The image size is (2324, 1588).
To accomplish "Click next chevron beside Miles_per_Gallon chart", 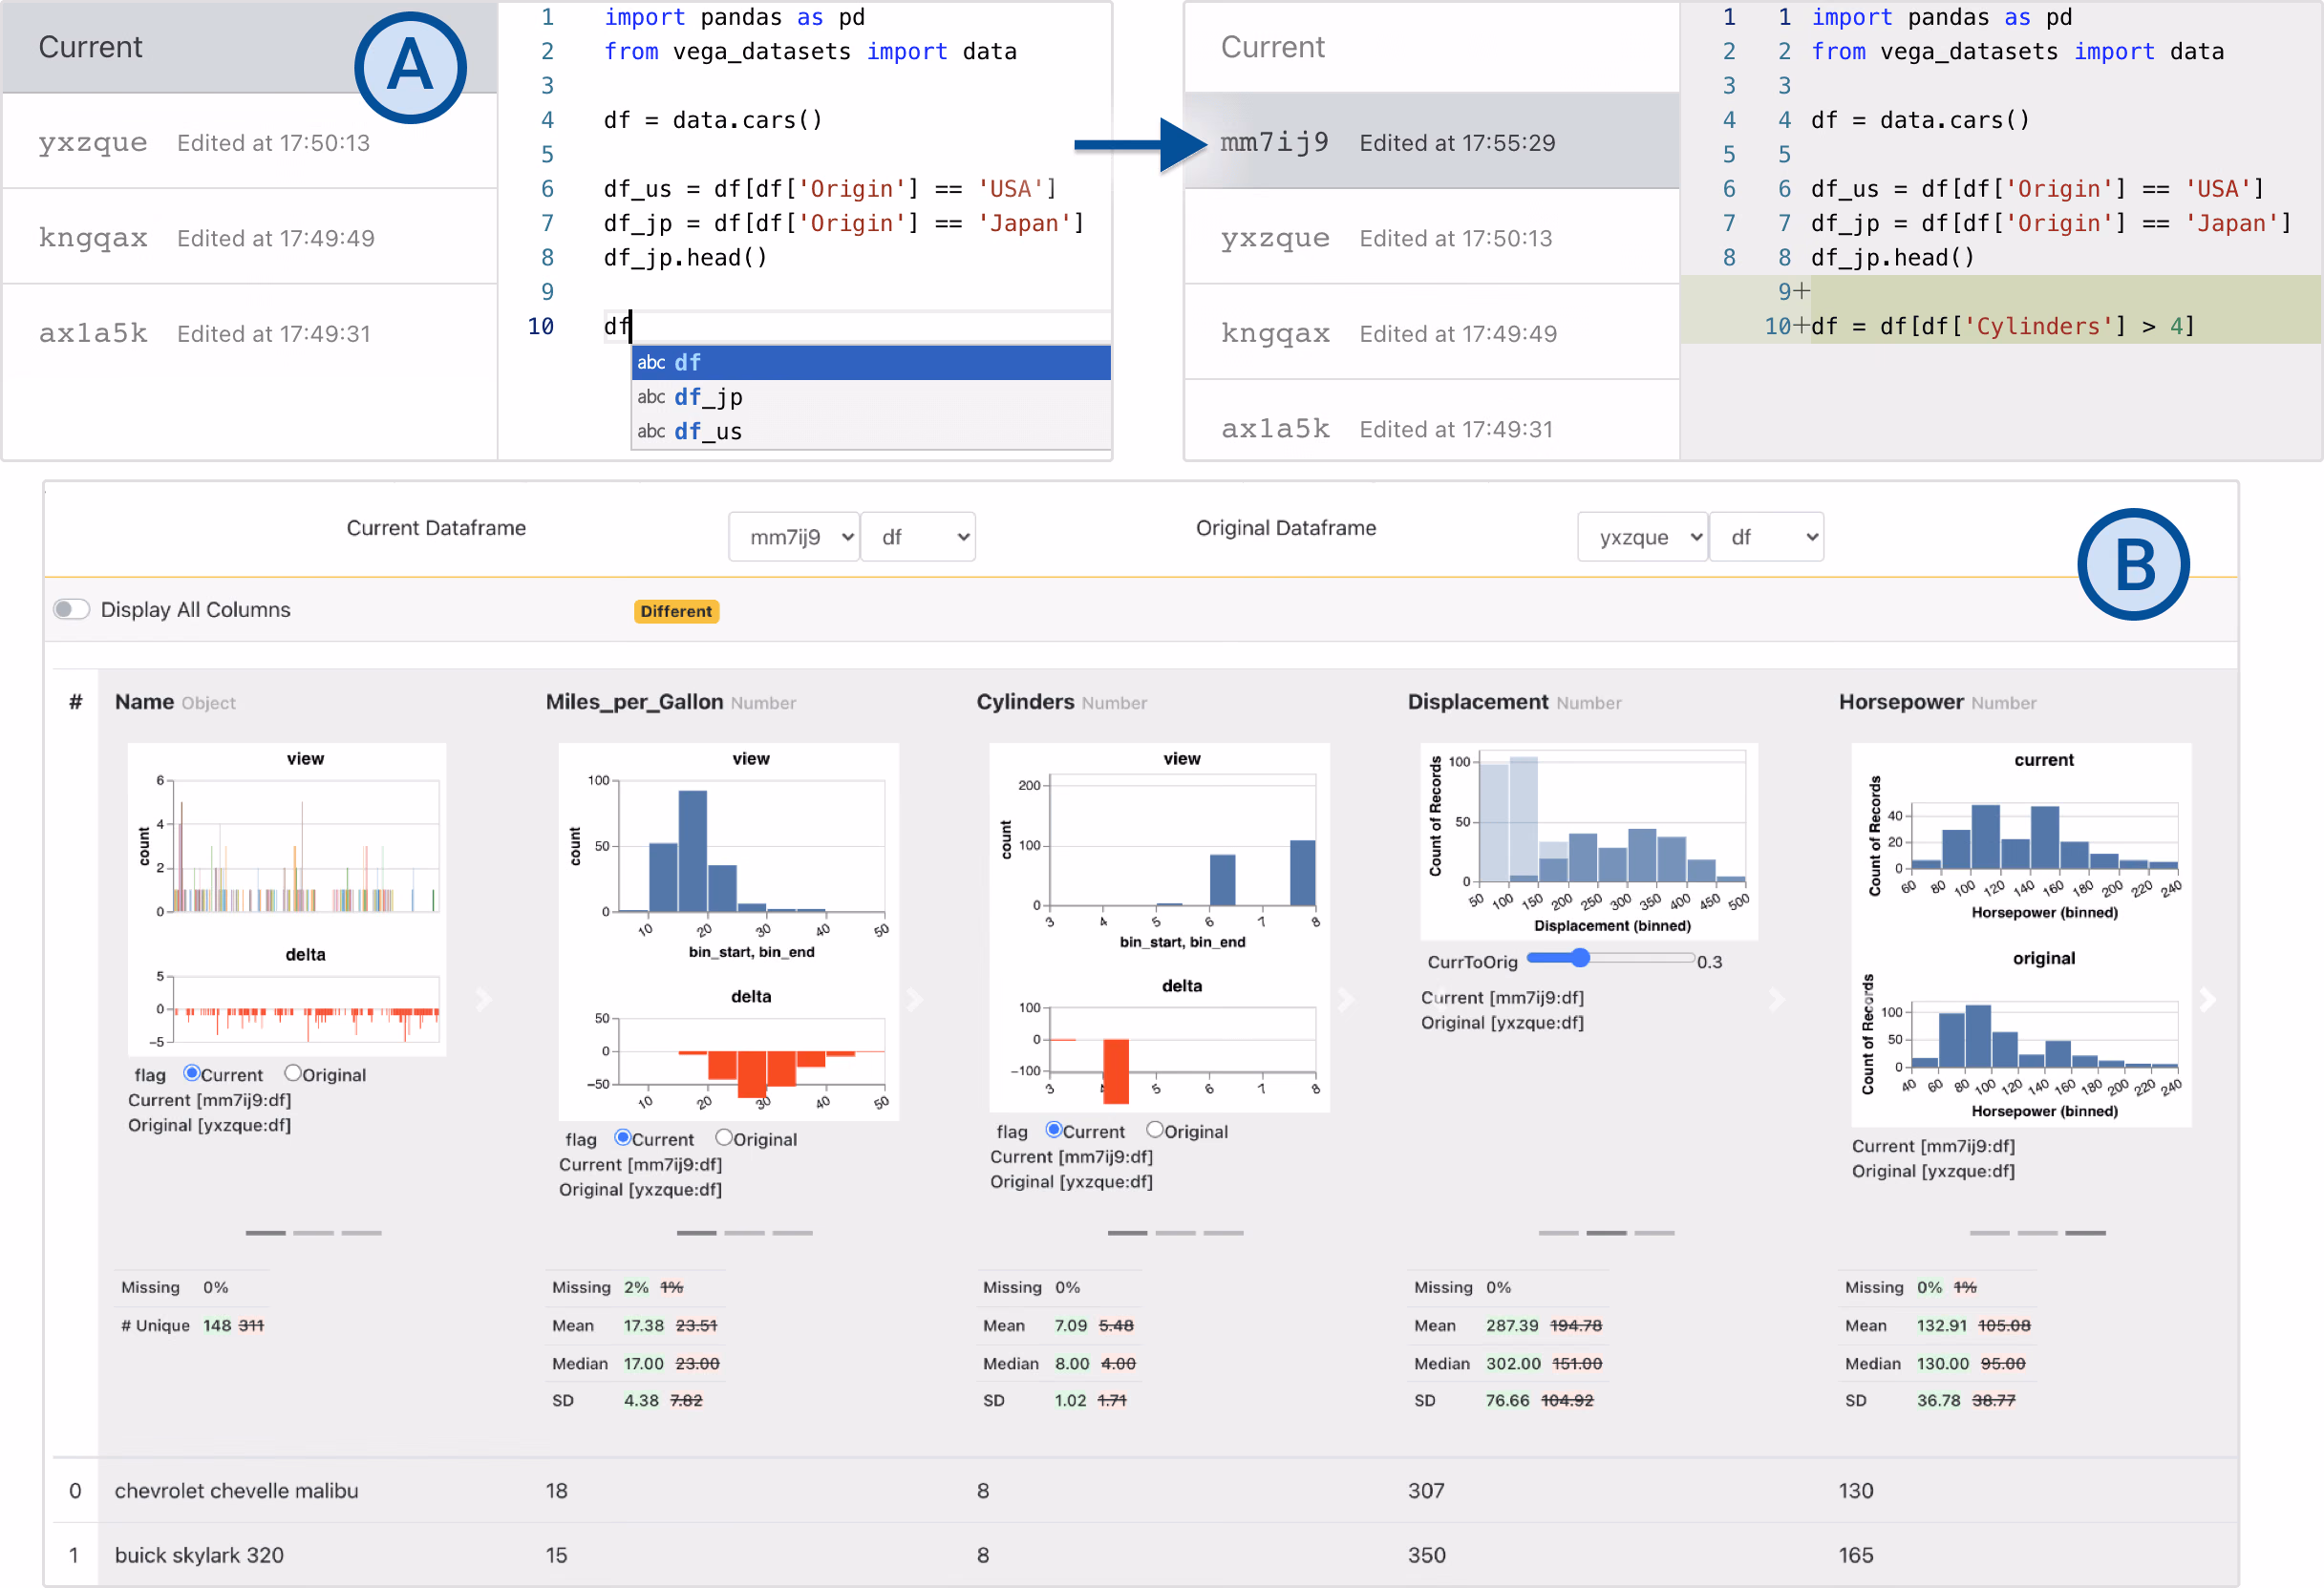I will 915,999.
